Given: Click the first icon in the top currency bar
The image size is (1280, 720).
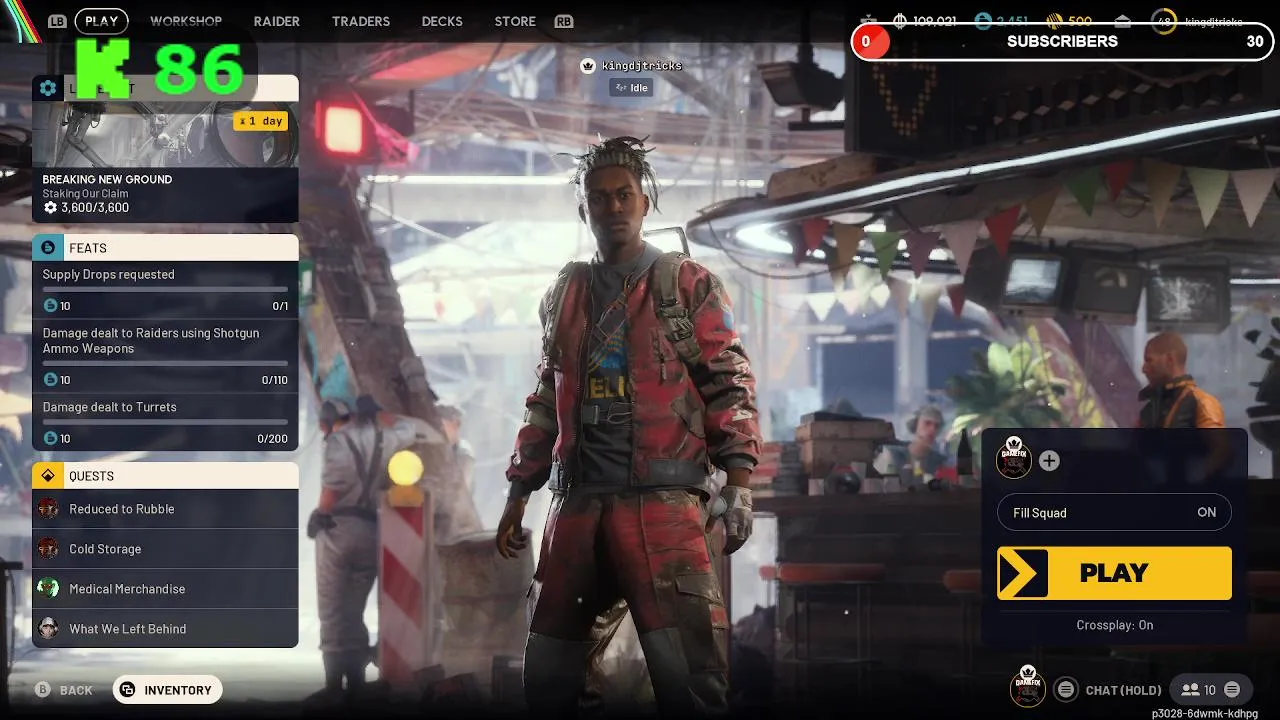Looking at the screenshot, I should pyautogui.click(x=868, y=21).
